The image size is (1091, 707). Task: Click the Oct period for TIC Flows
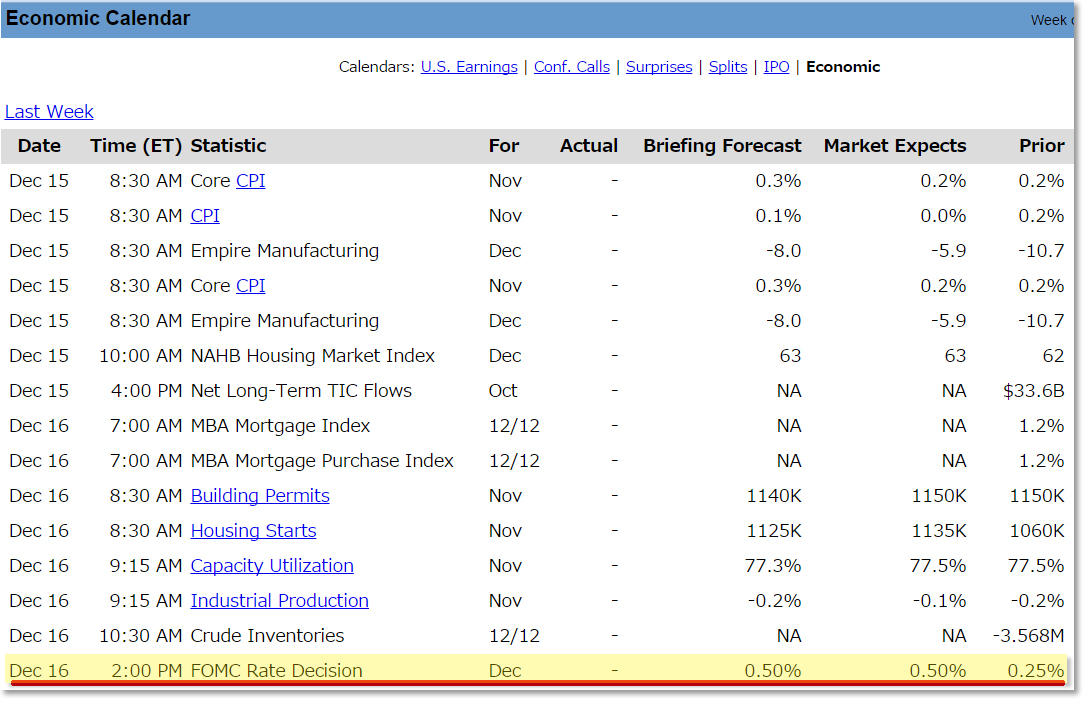click(503, 390)
